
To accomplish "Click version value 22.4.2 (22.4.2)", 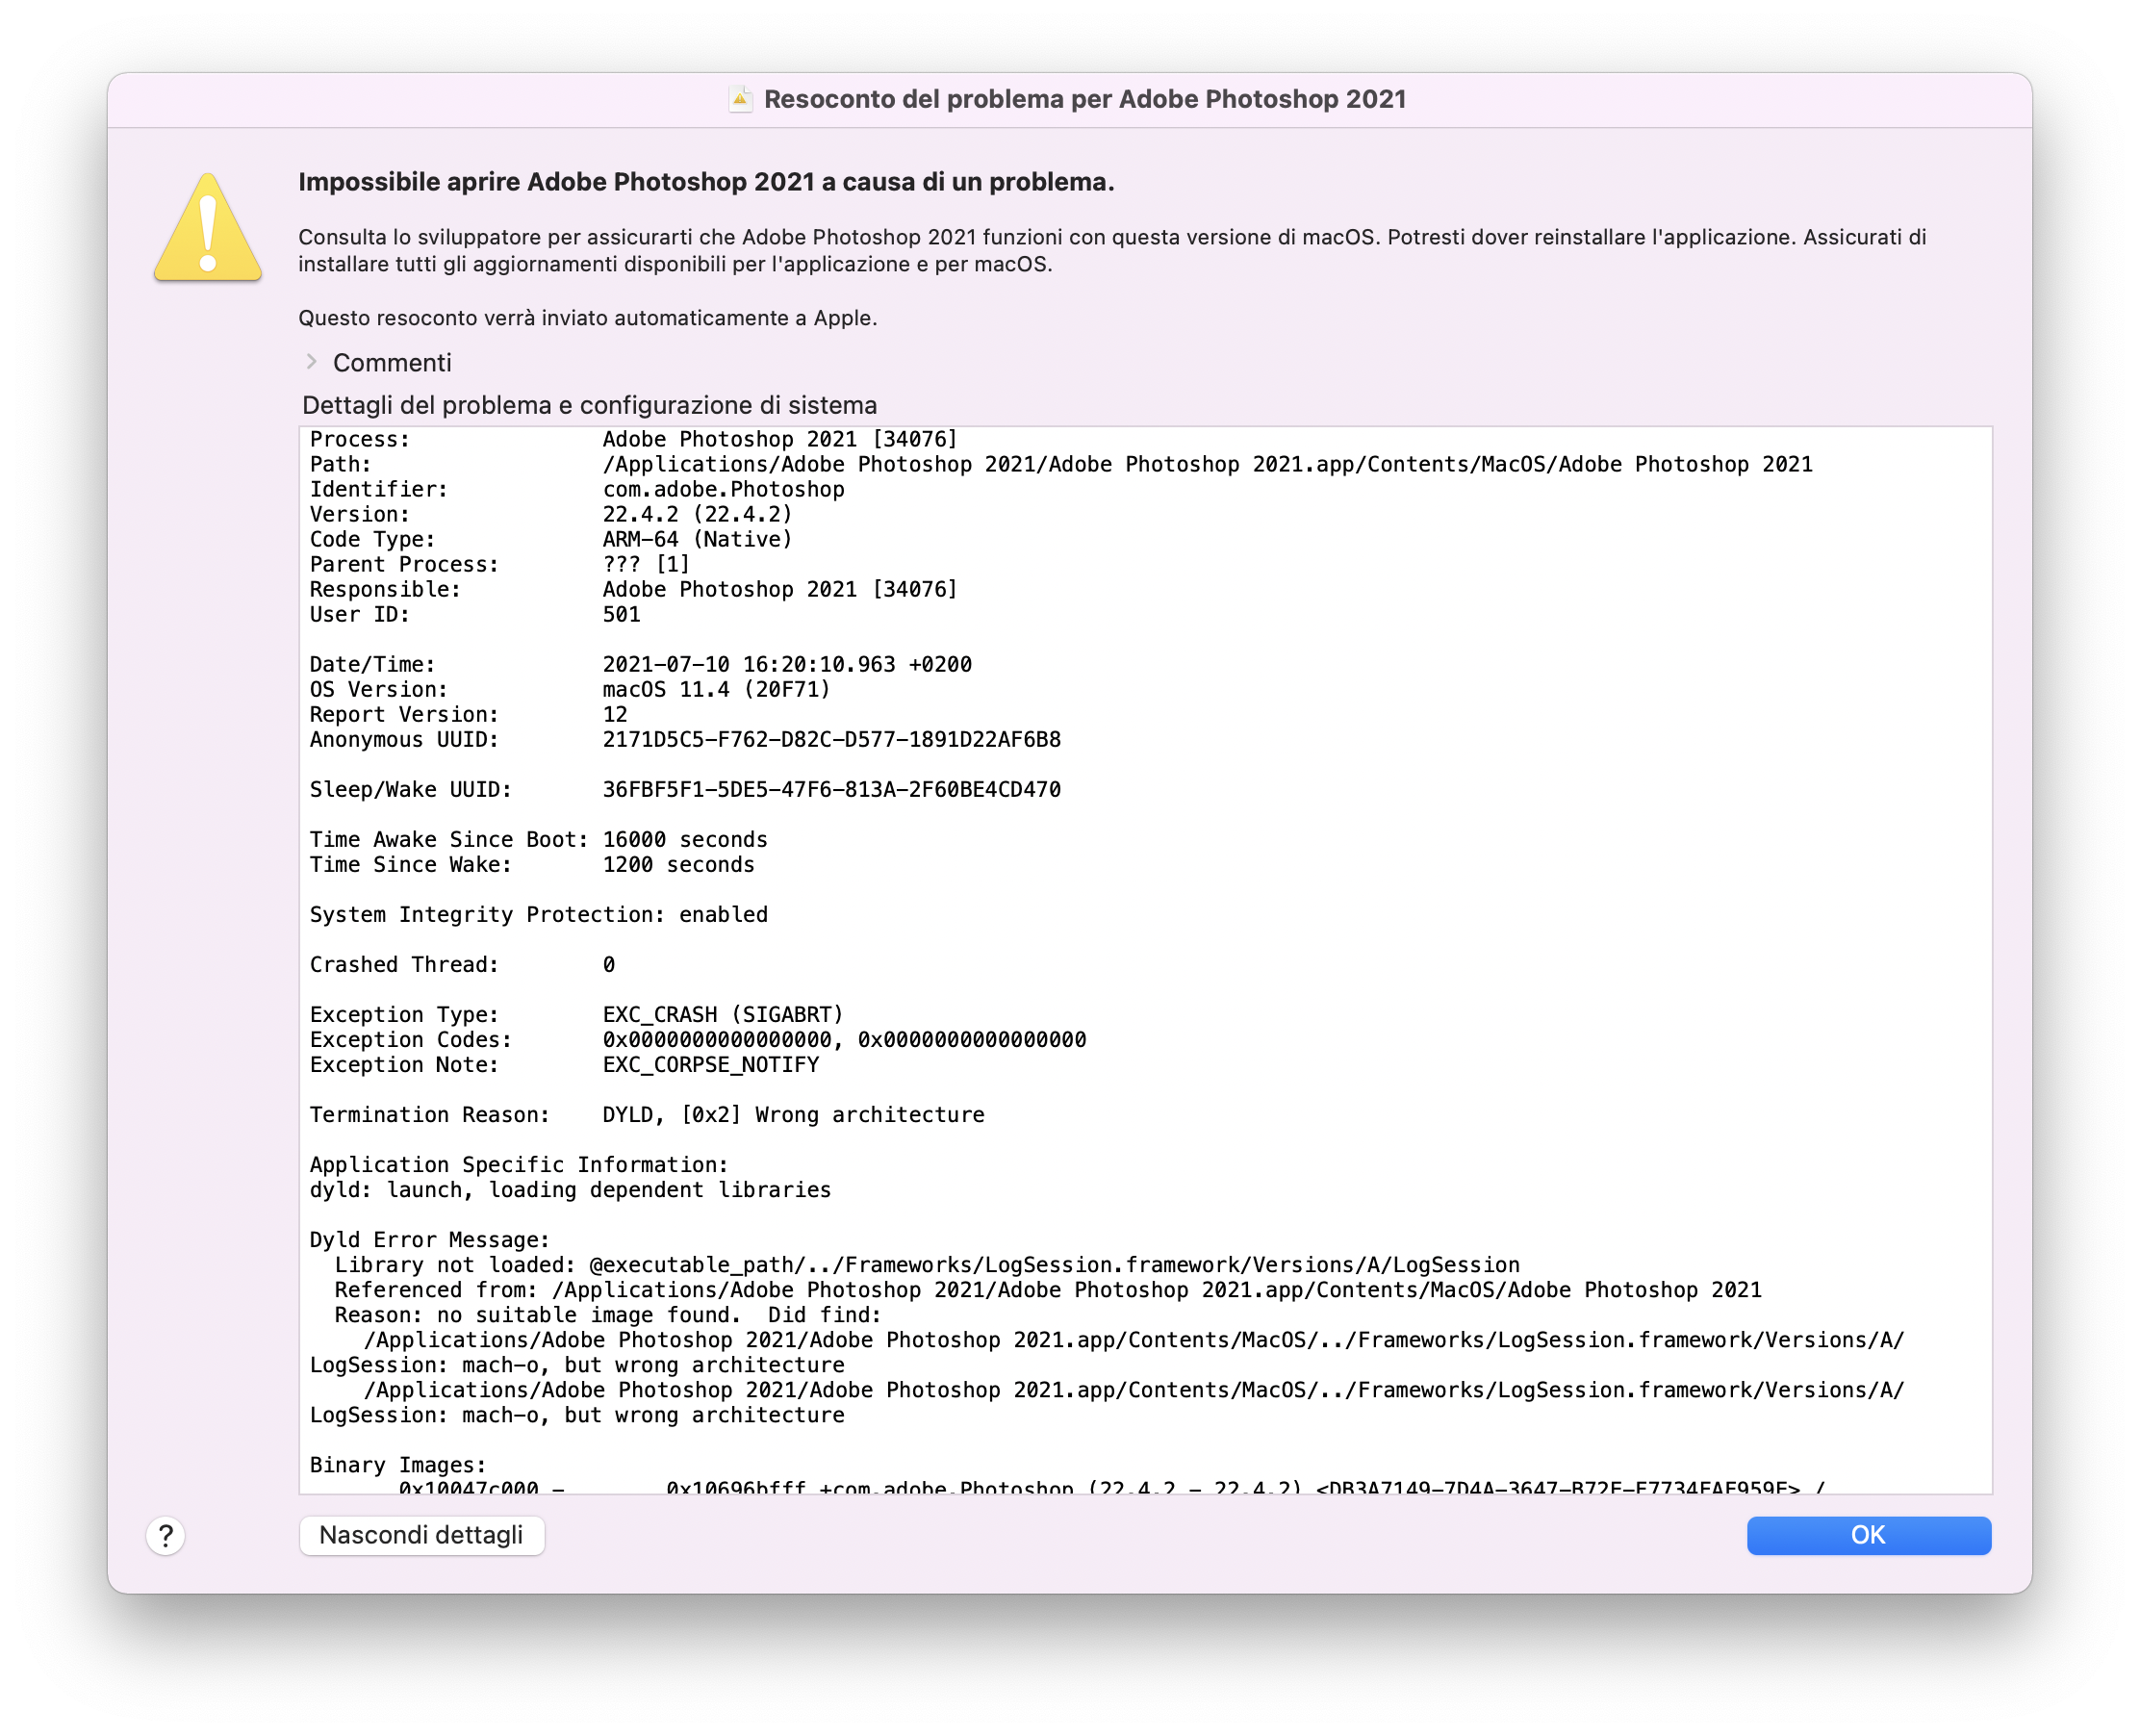I will tap(697, 514).
